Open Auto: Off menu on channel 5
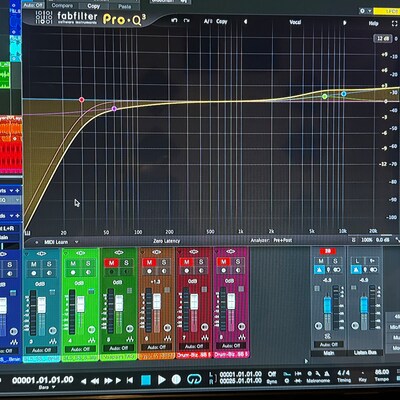Screen dimensions: 400x400 118,348
